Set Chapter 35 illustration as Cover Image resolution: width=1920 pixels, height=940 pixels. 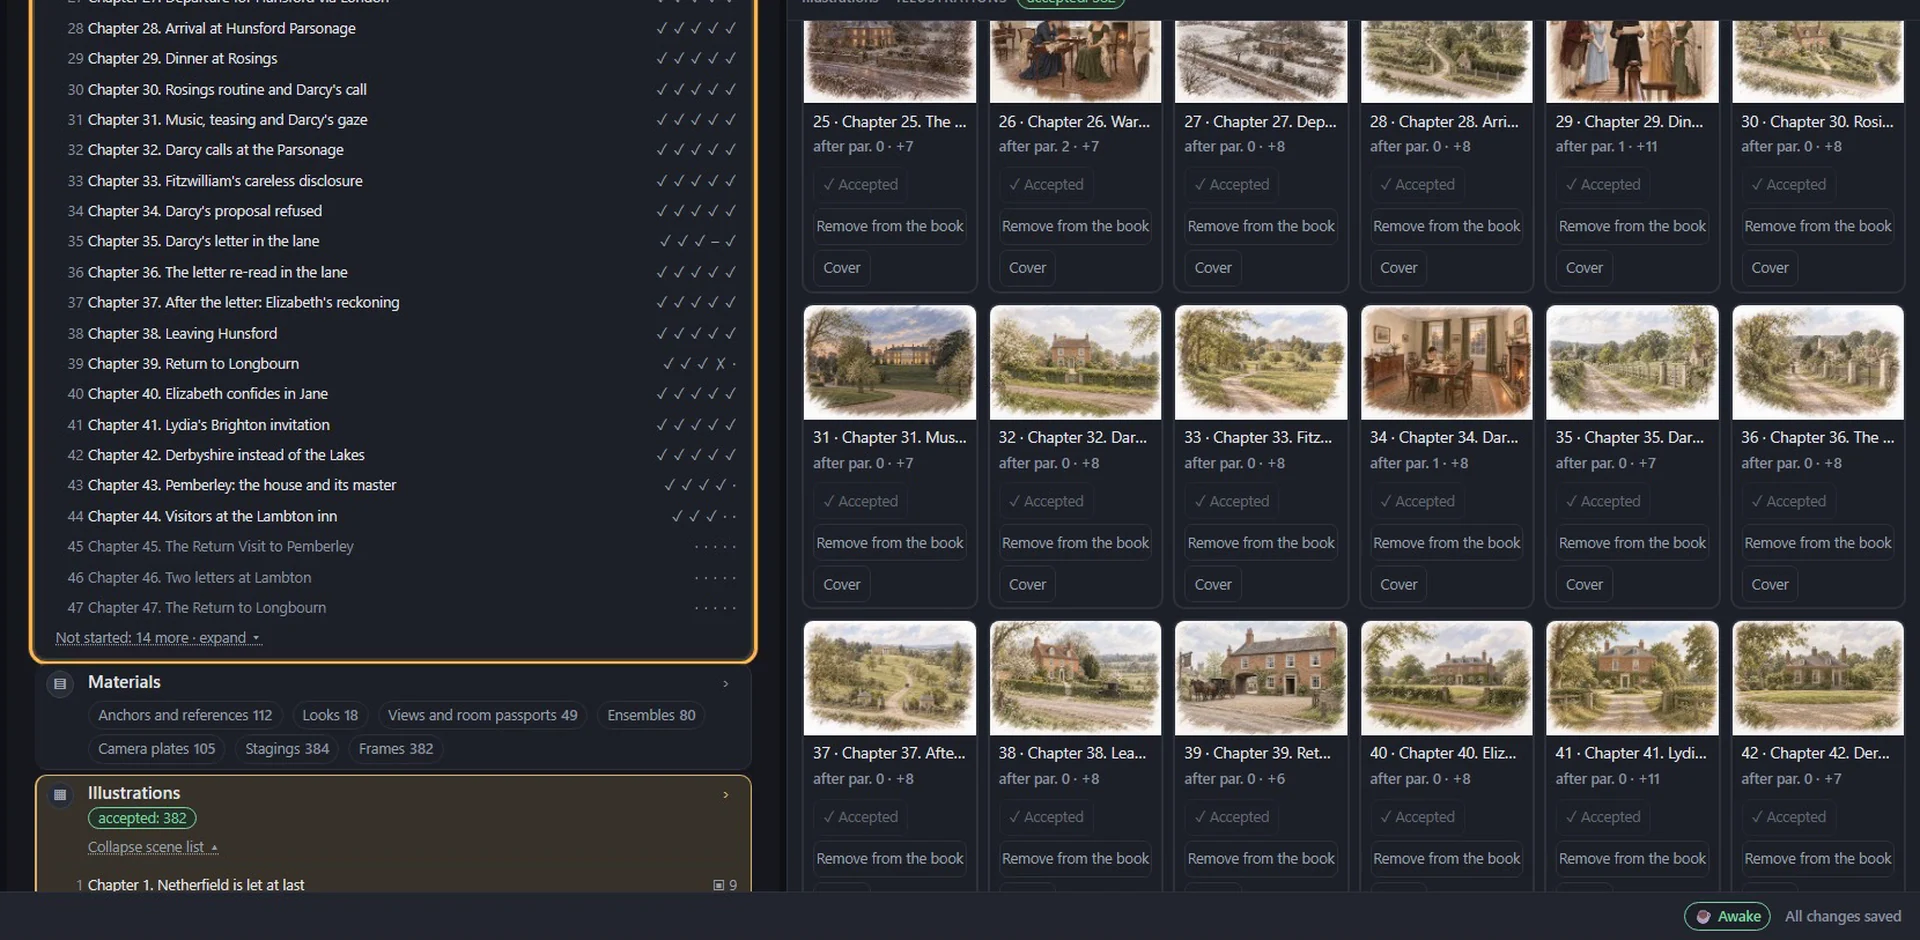[x=1584, y=585]
